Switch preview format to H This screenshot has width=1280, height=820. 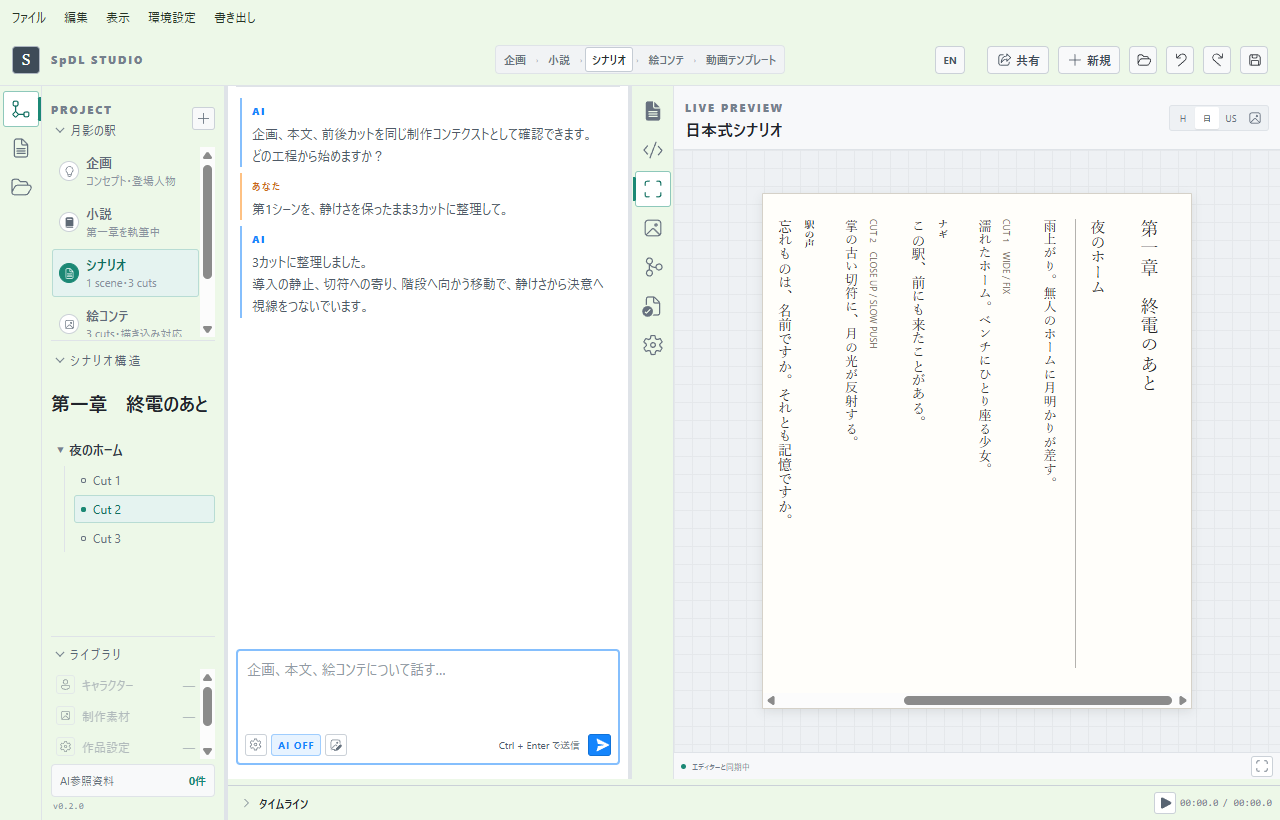(x=1183, y=118)
